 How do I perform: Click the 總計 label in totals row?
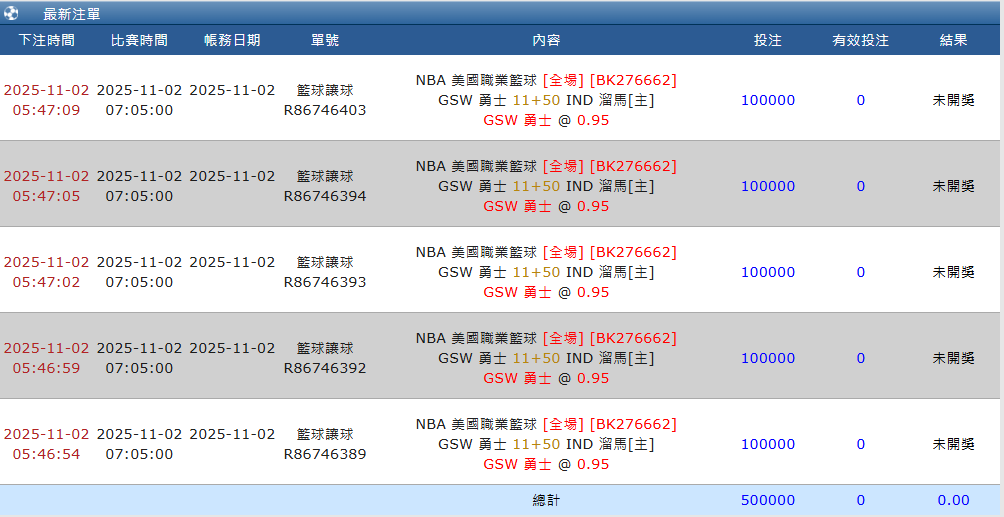pyautogui.click(x=546, y=500)
